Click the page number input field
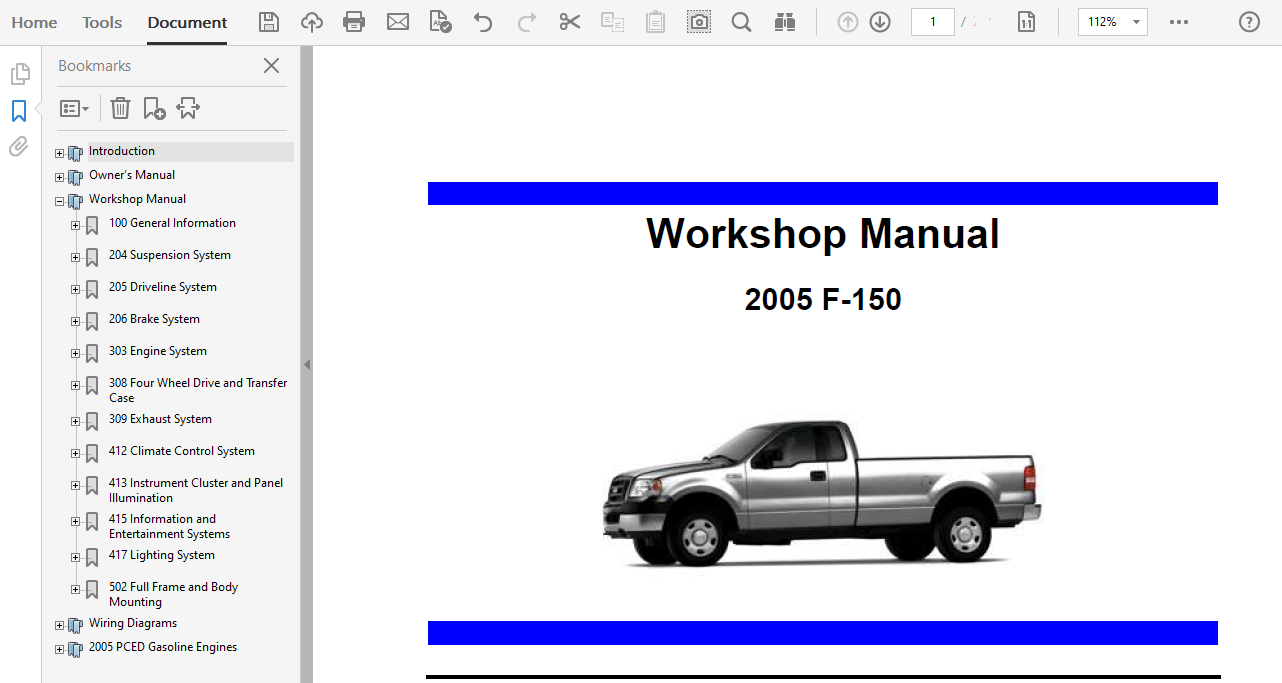The height and width of the screenshot is (683, 1282). click(933, 22)
